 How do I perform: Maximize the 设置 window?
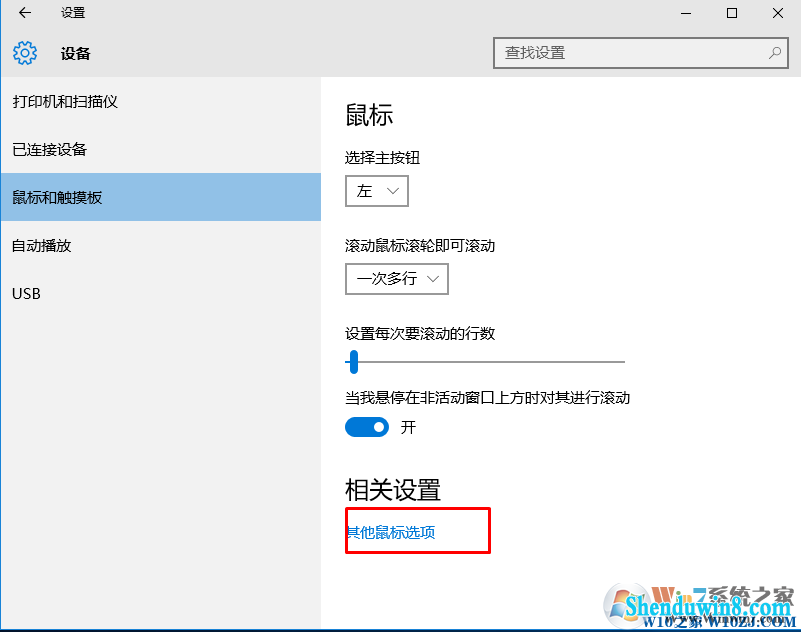(732, 13)
